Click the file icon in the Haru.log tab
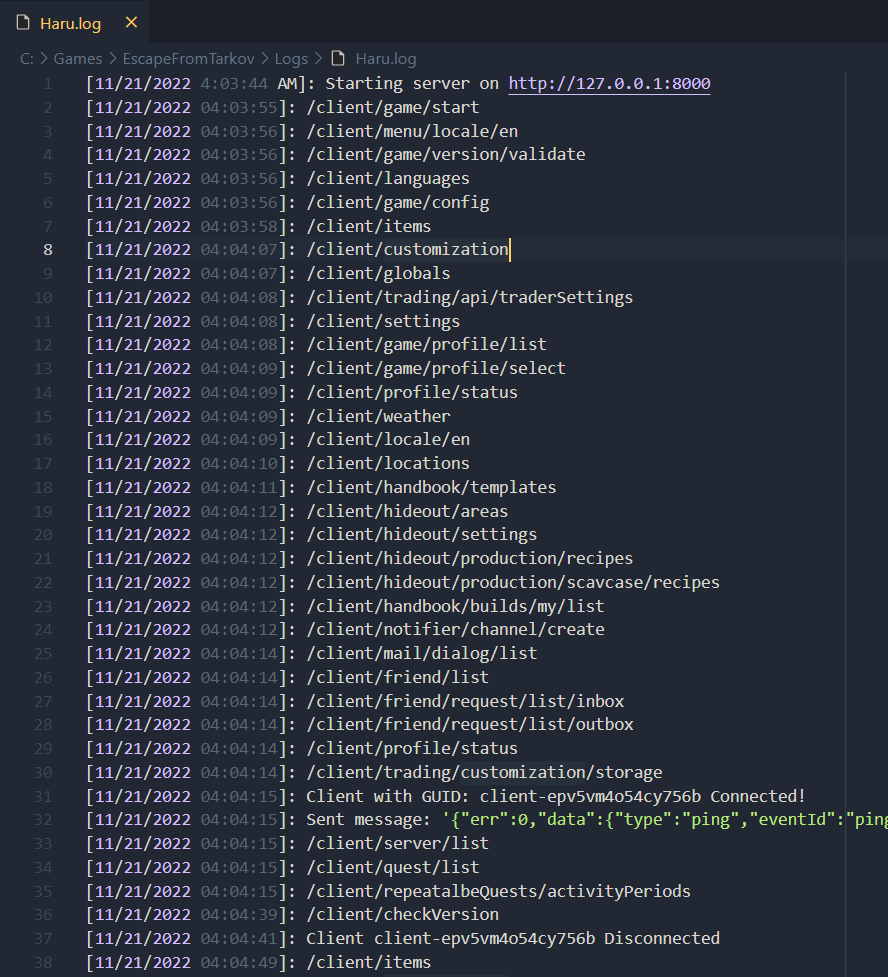Screen dimensions: 888x977 (23, 22)
